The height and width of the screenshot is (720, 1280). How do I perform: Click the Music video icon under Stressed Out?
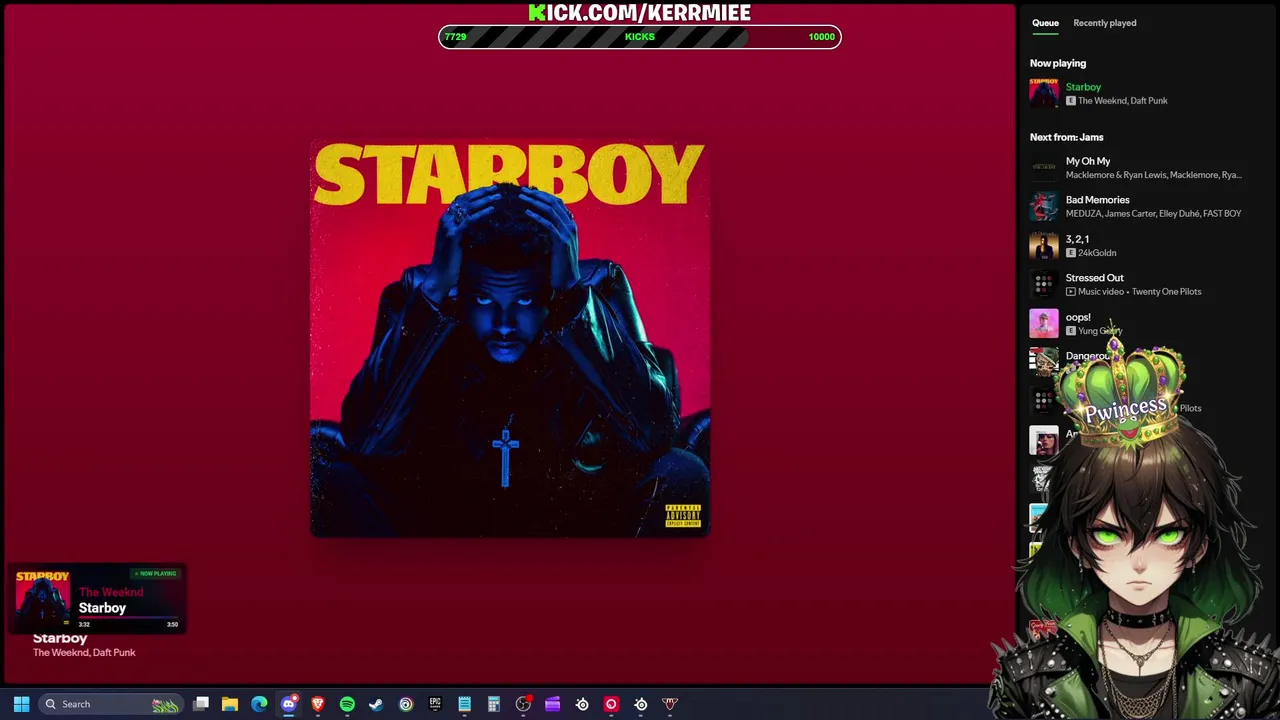[1071, 292]
